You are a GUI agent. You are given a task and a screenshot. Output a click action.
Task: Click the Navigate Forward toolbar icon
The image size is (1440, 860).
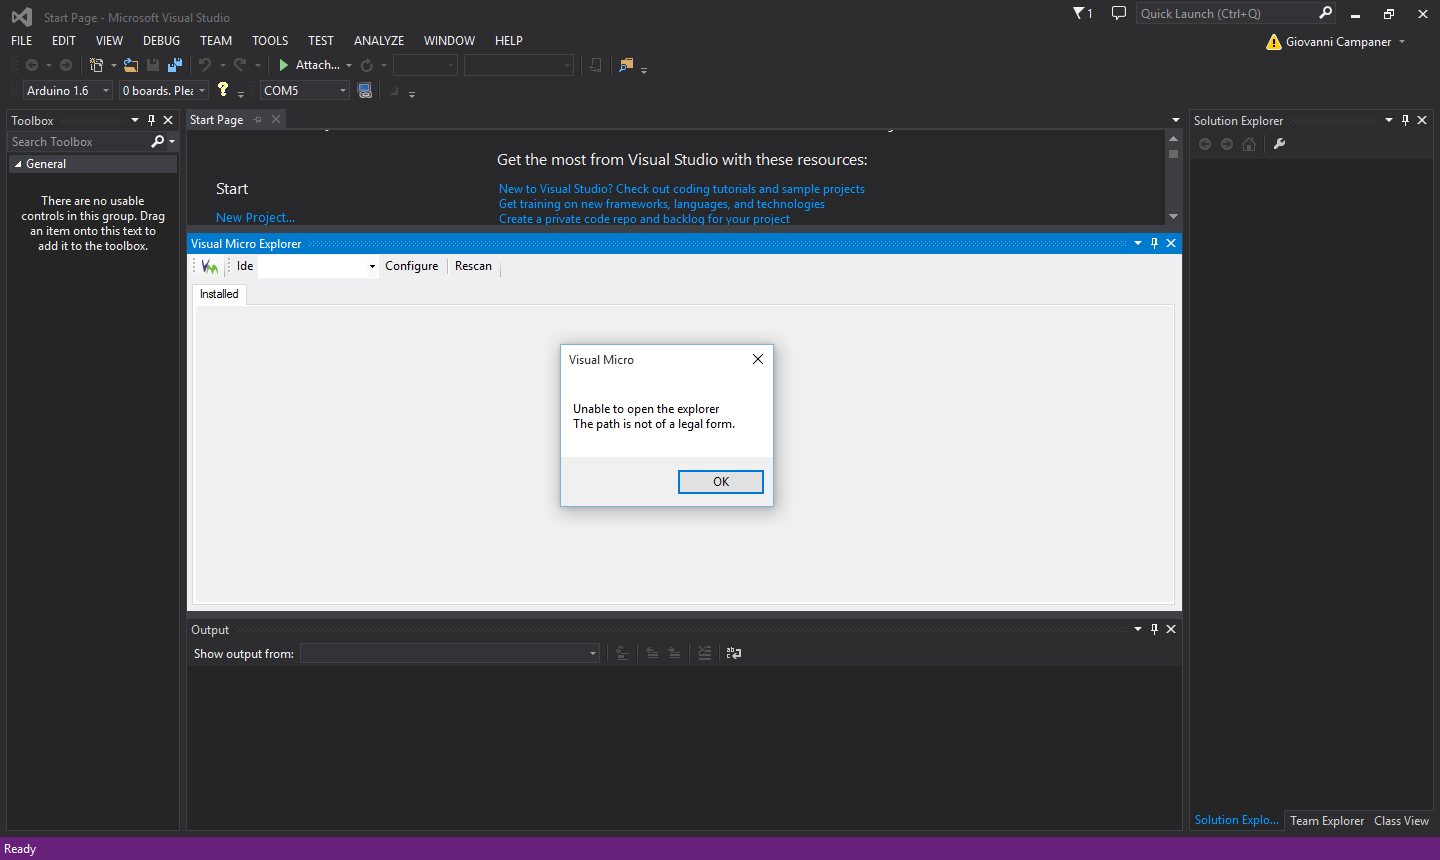tap(66, 65)
